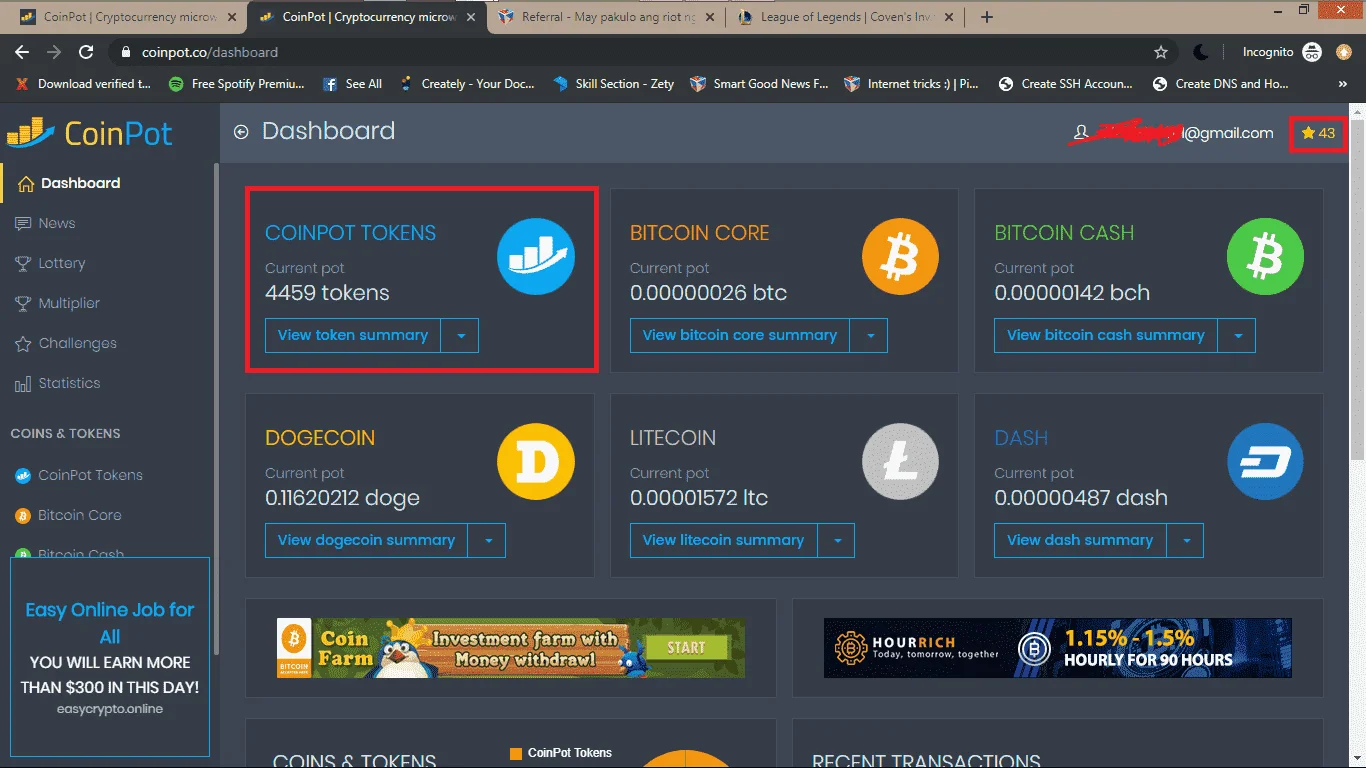
Task: Click the star points badge showing 43
Action: click(x=1318, y=133)
